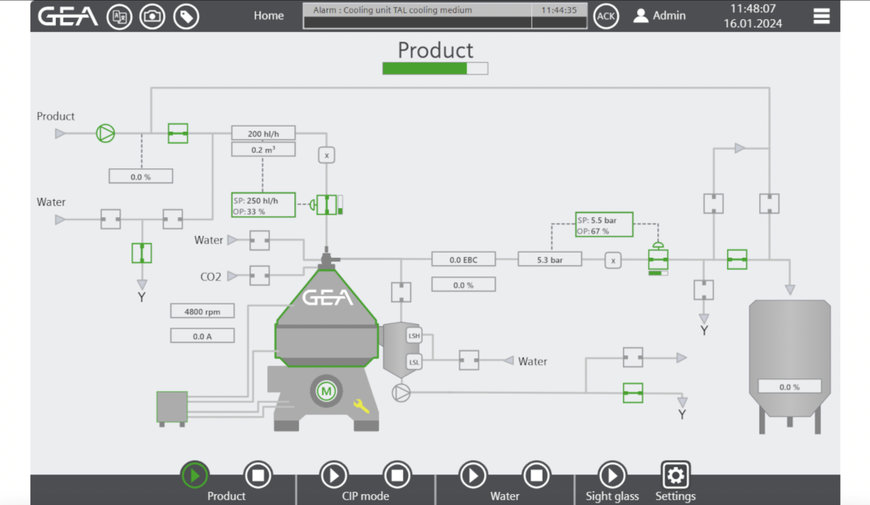Open the SP 250 hl/h flow controller
This screenshot has height=505, width=870.
tap(263, 205)
